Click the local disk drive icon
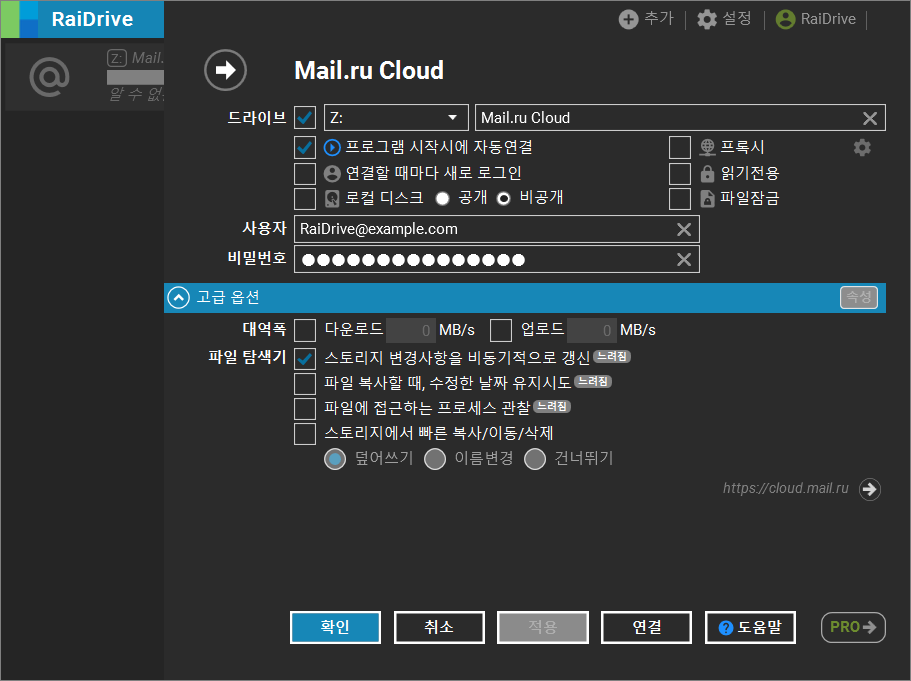 point(332,199)
